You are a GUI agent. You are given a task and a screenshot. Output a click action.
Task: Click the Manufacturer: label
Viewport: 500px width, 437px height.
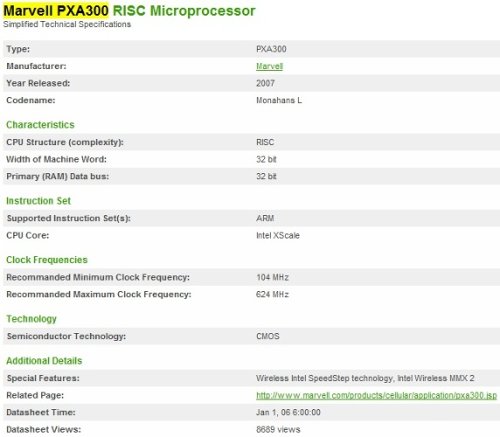(x=36, y=66)
